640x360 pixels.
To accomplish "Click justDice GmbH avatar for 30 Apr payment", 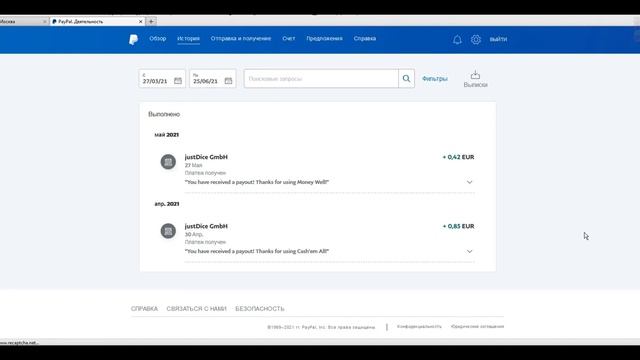I will (x=168, y=231).
